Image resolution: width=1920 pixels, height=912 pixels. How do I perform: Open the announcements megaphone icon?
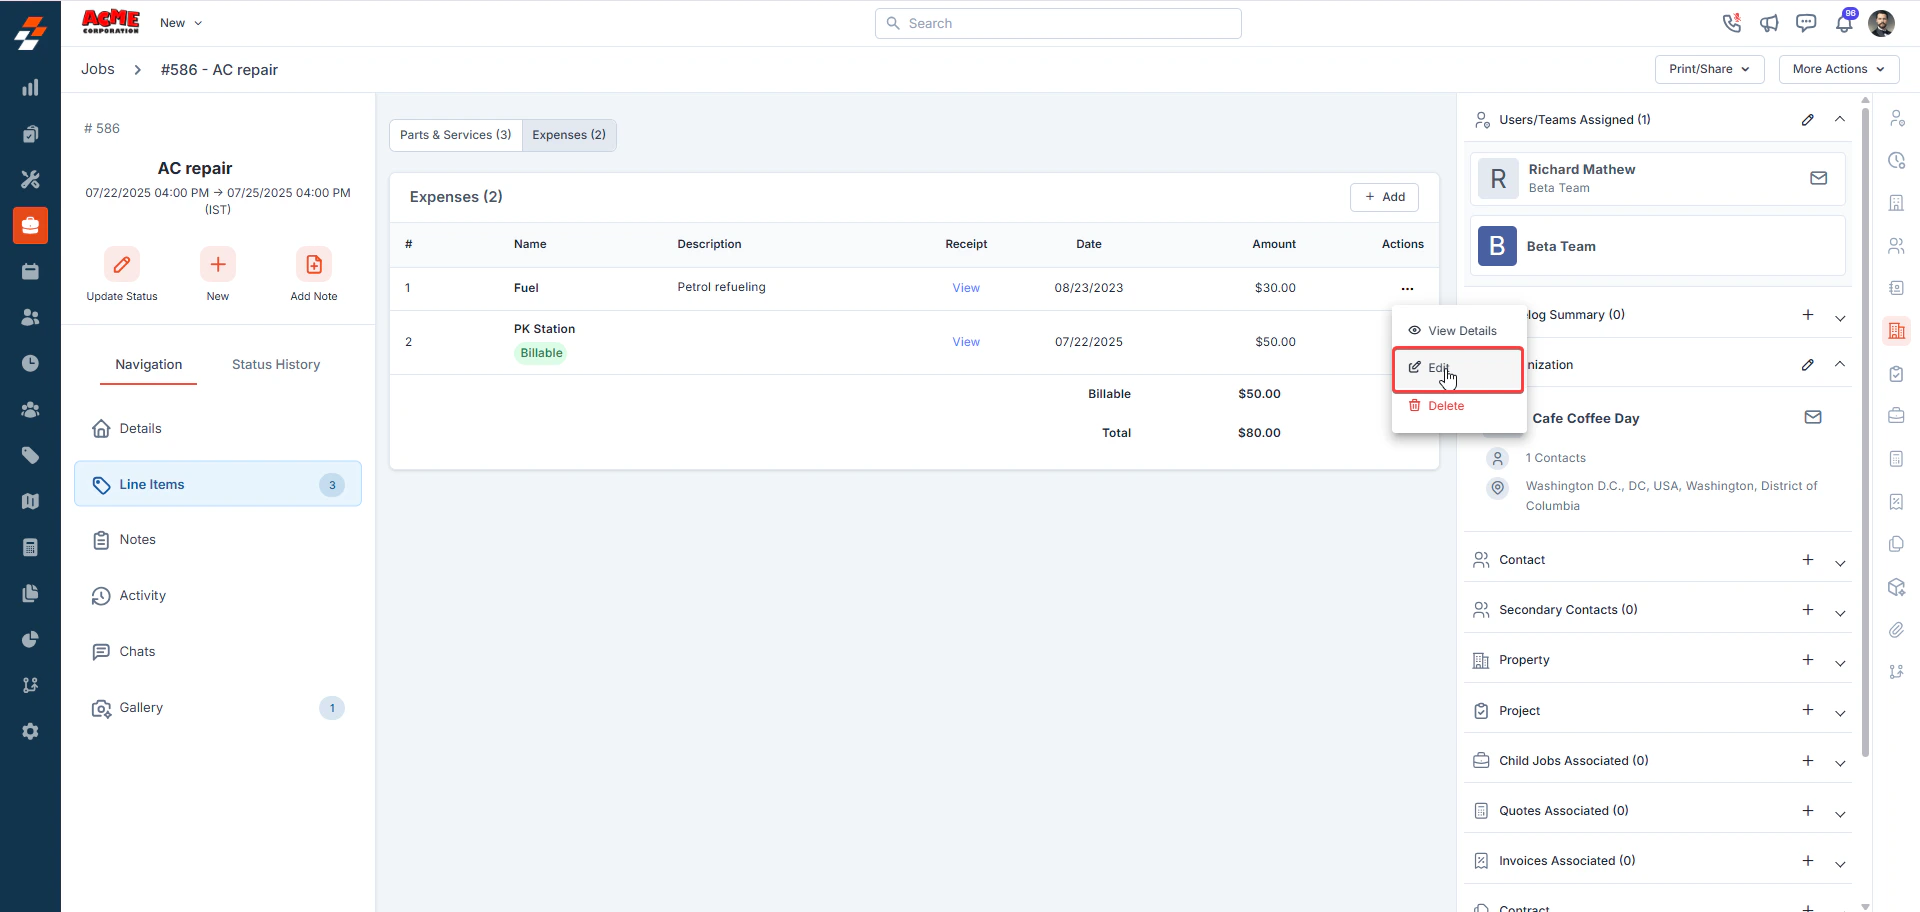click(1769, 23)
